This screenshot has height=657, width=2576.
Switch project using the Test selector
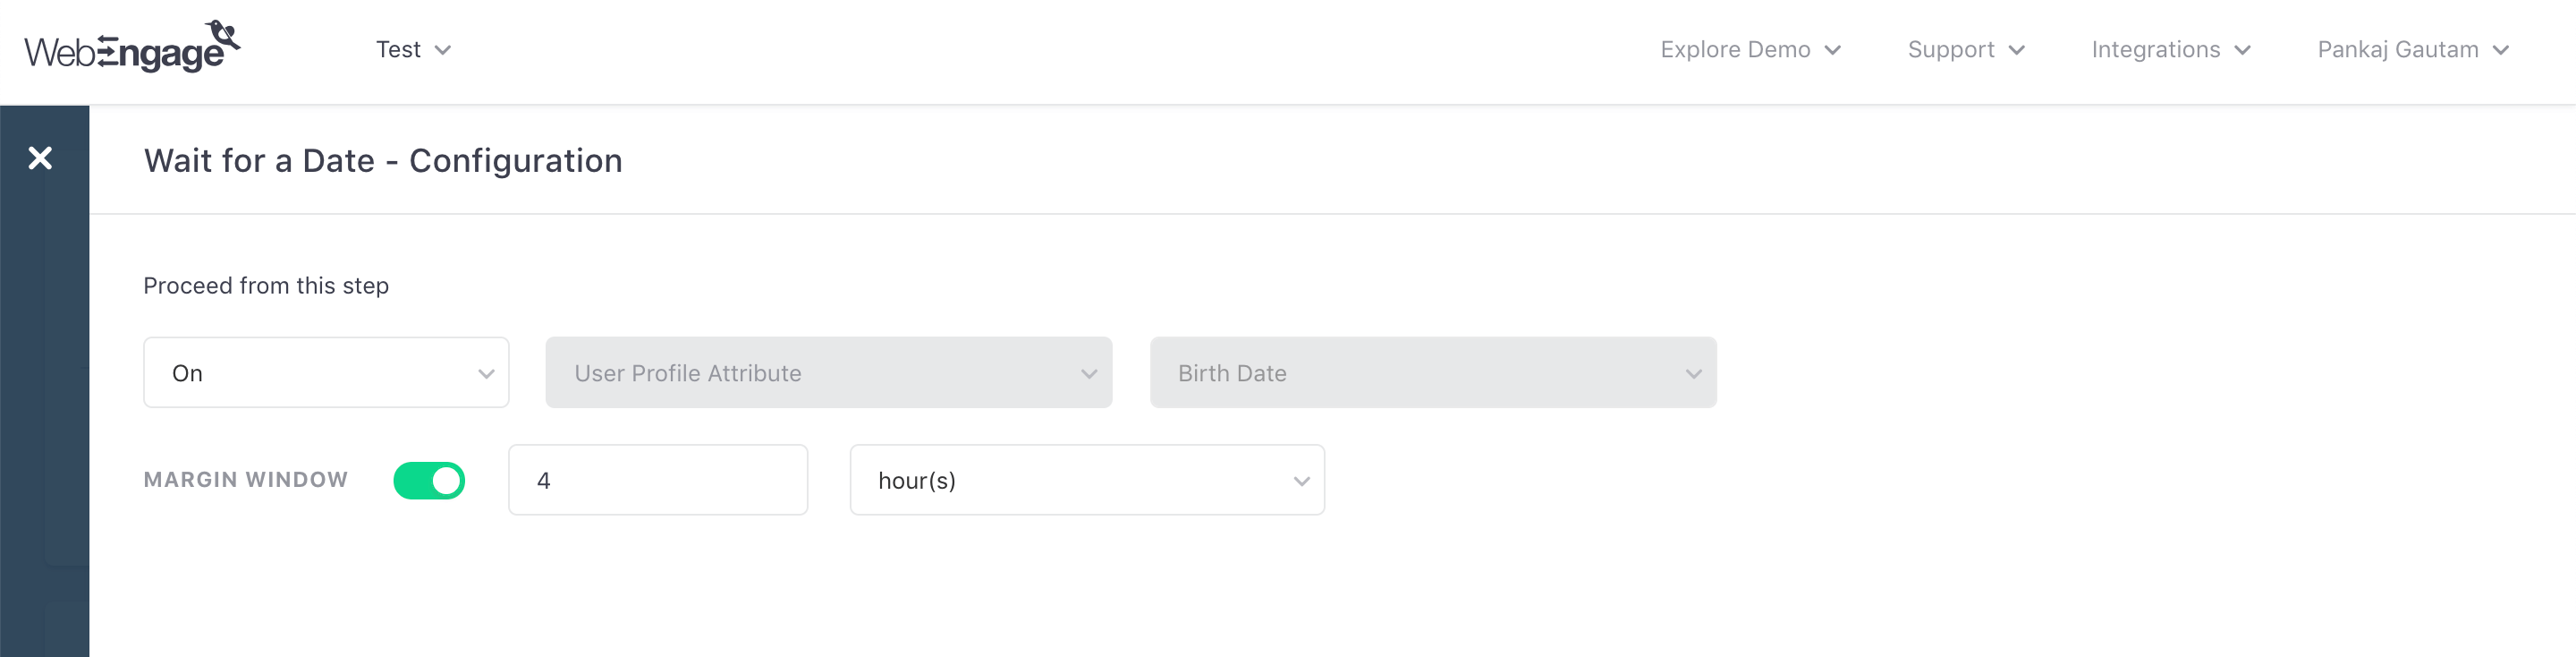[x=399, y=50]
